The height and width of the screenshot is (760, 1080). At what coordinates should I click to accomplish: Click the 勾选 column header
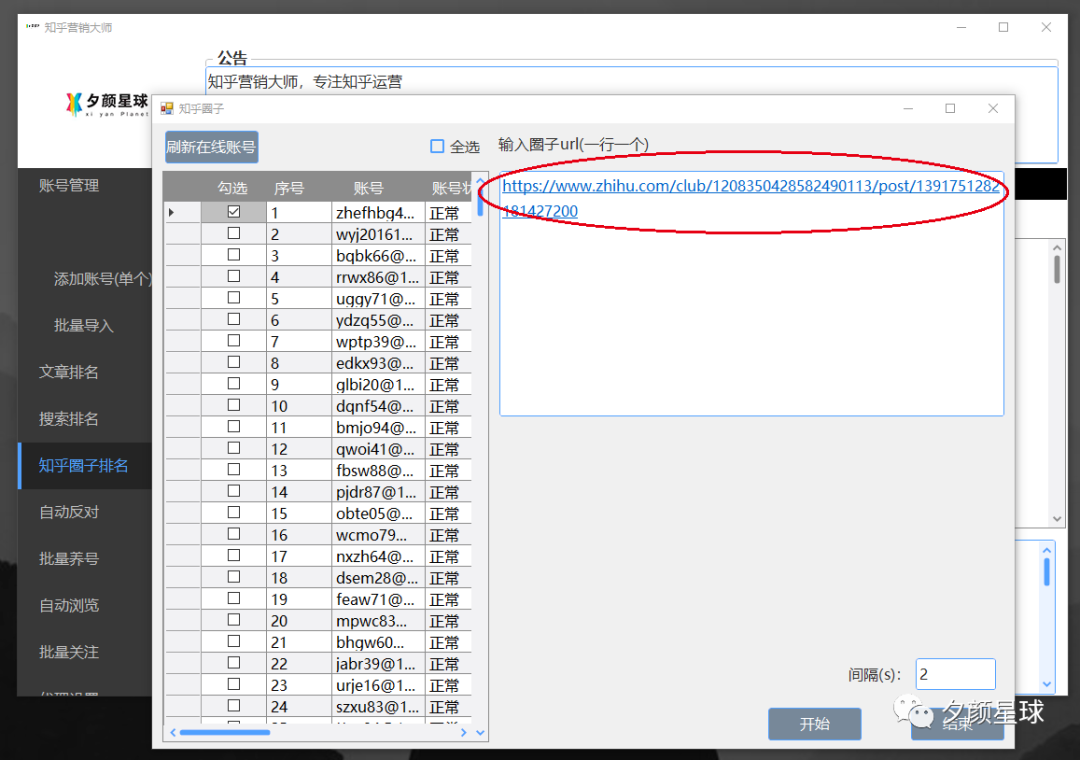point(233,187)
